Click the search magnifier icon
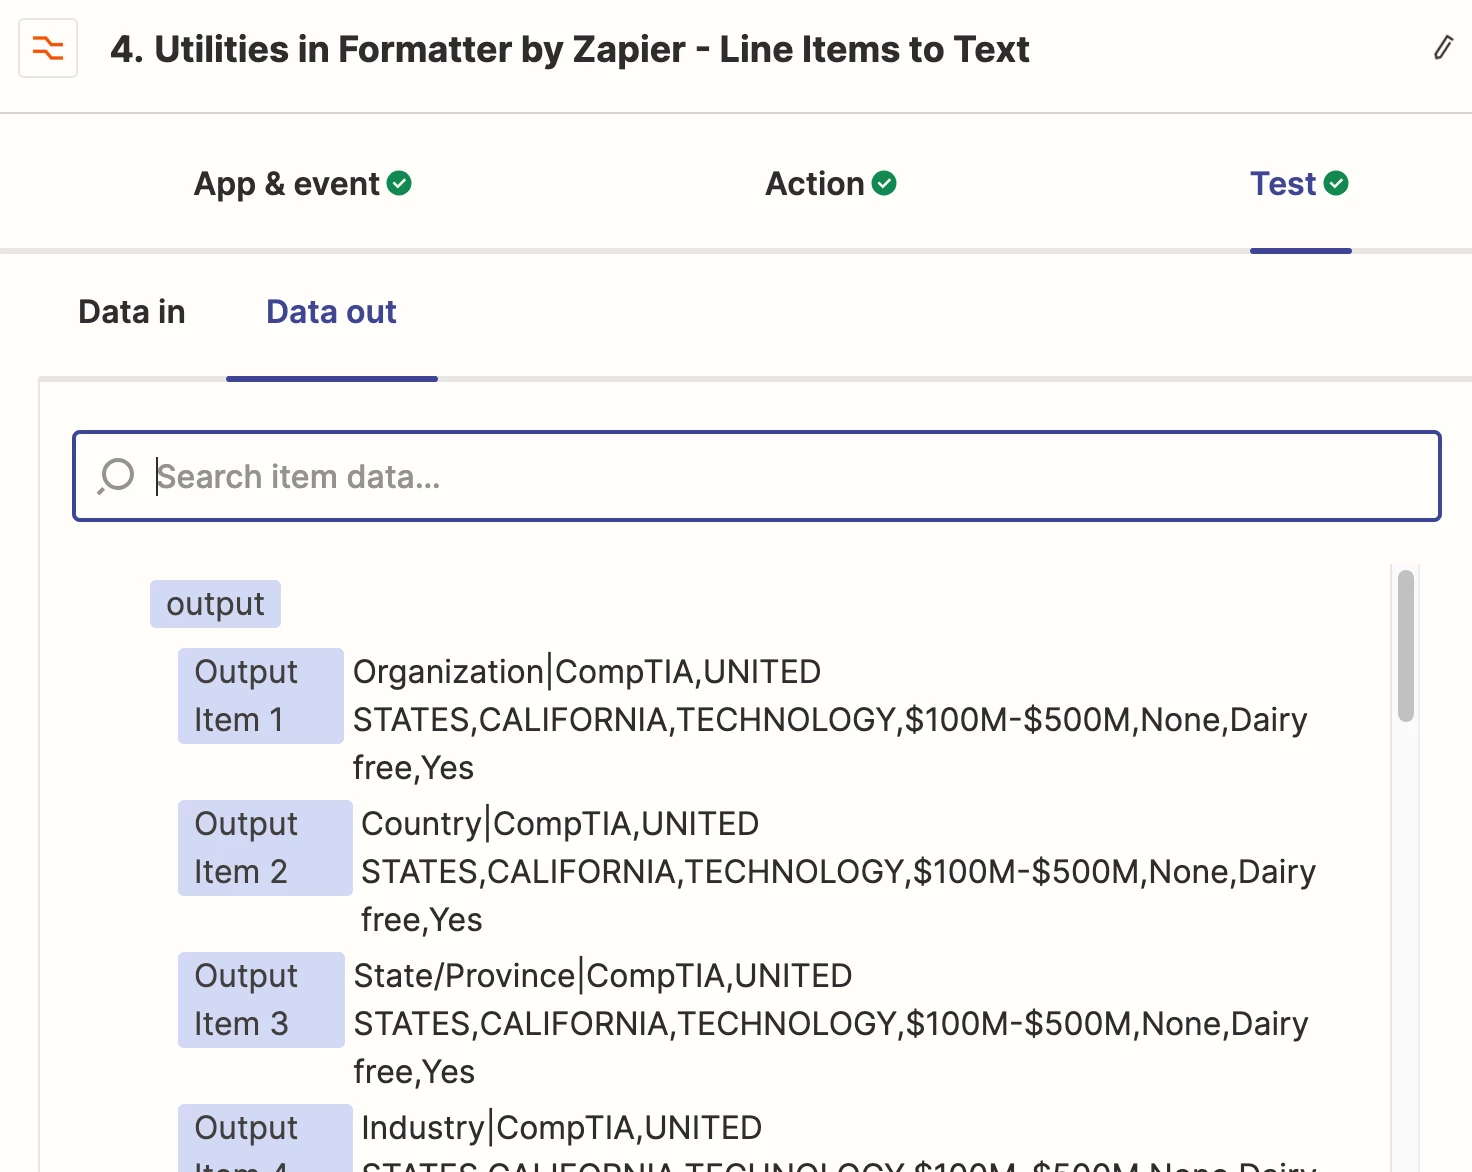The image size is (1472, 1172). click(116, 476)
